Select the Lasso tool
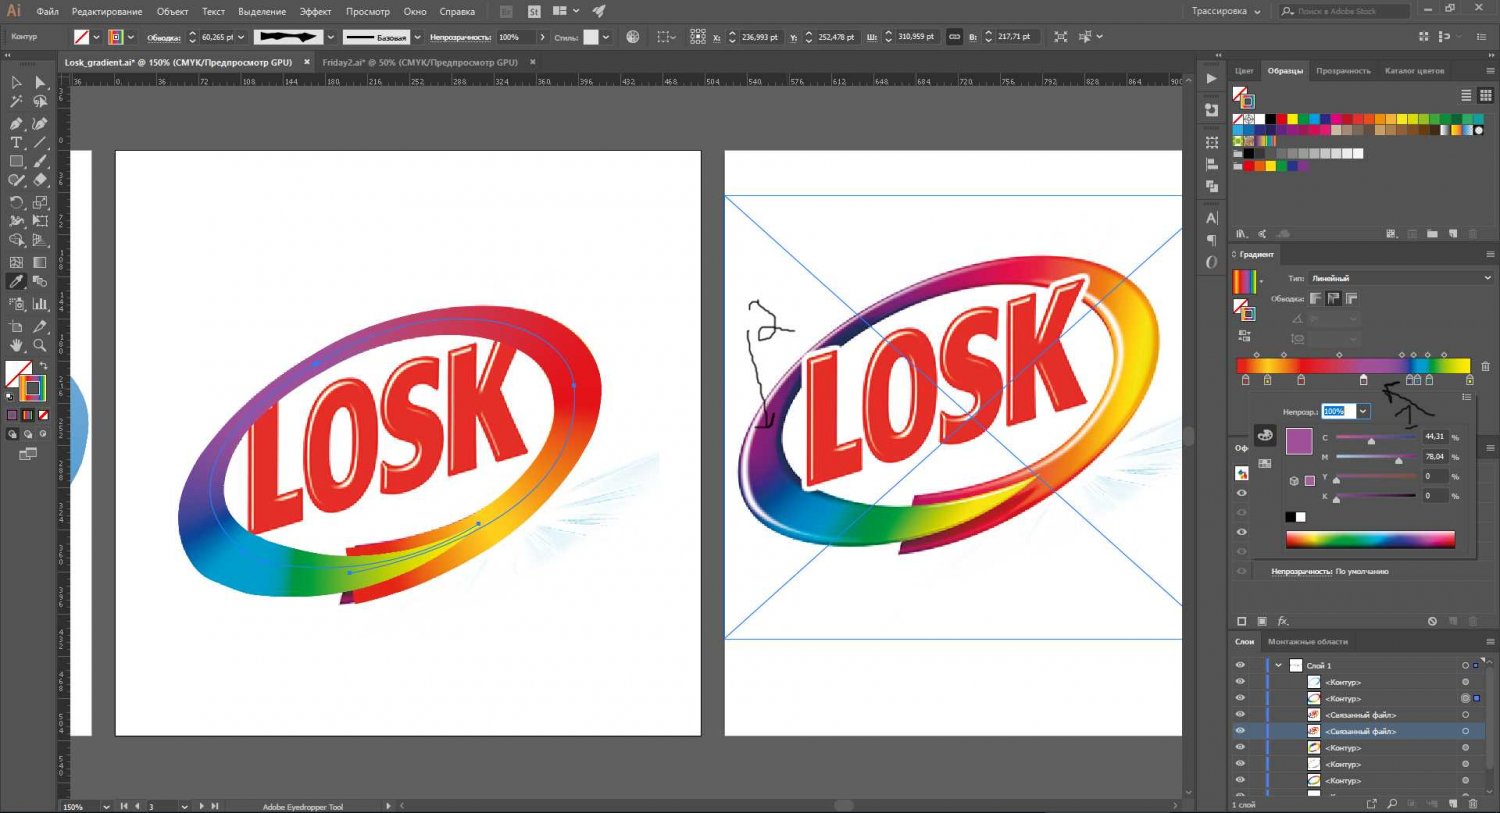The width and height of the screenshot is (1500, 813). (40, 102)
